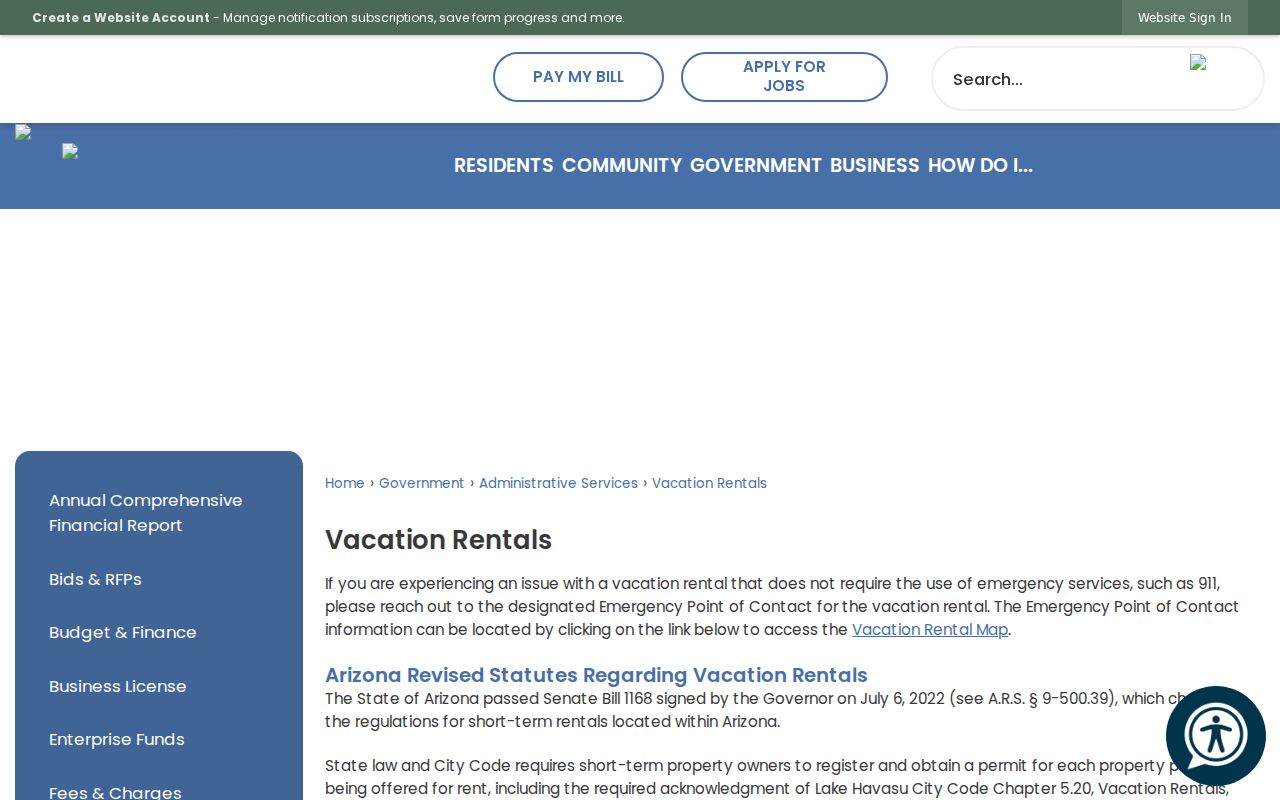Image resolution: width=1280 pixels, height=800 pixels.
Task: Click the Vacation Rentals page heading
Action: 439,540
